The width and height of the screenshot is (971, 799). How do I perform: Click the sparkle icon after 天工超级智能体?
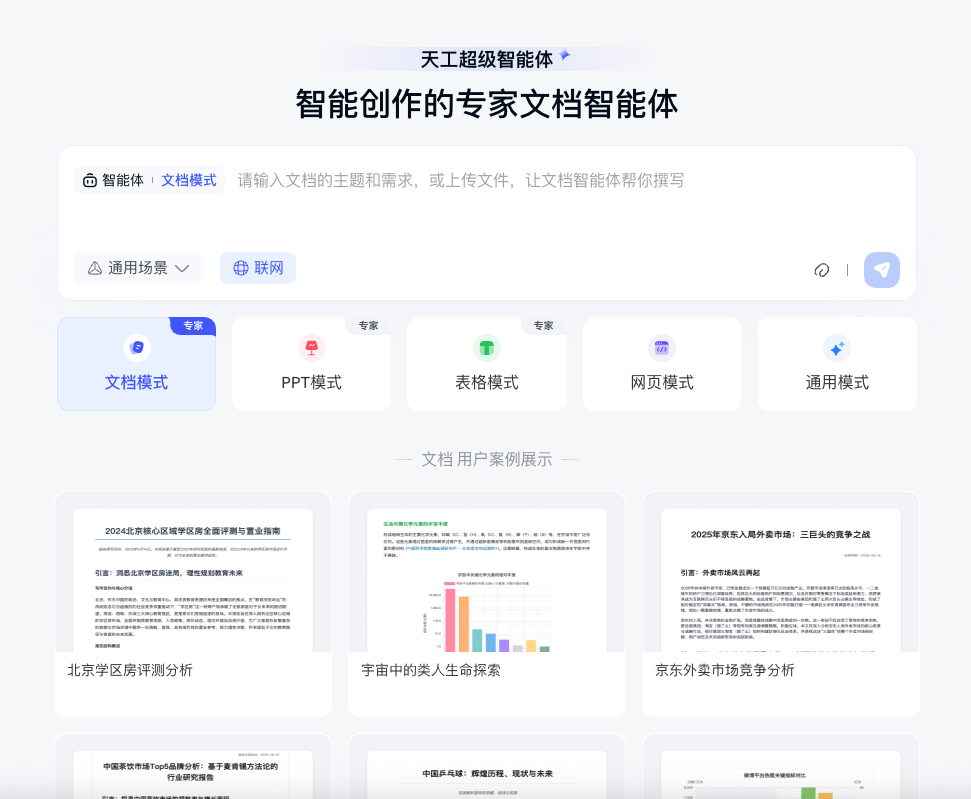click(564, 55)
